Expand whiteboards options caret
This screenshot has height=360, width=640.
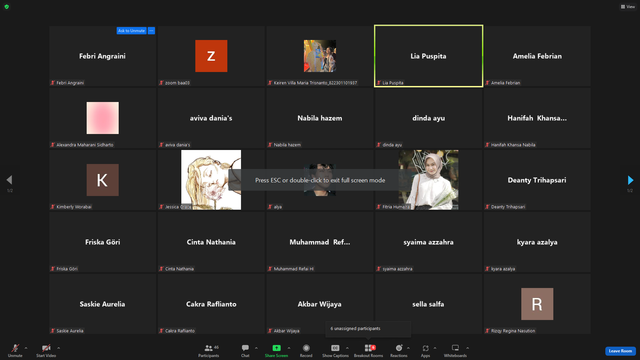click(467, 348)
